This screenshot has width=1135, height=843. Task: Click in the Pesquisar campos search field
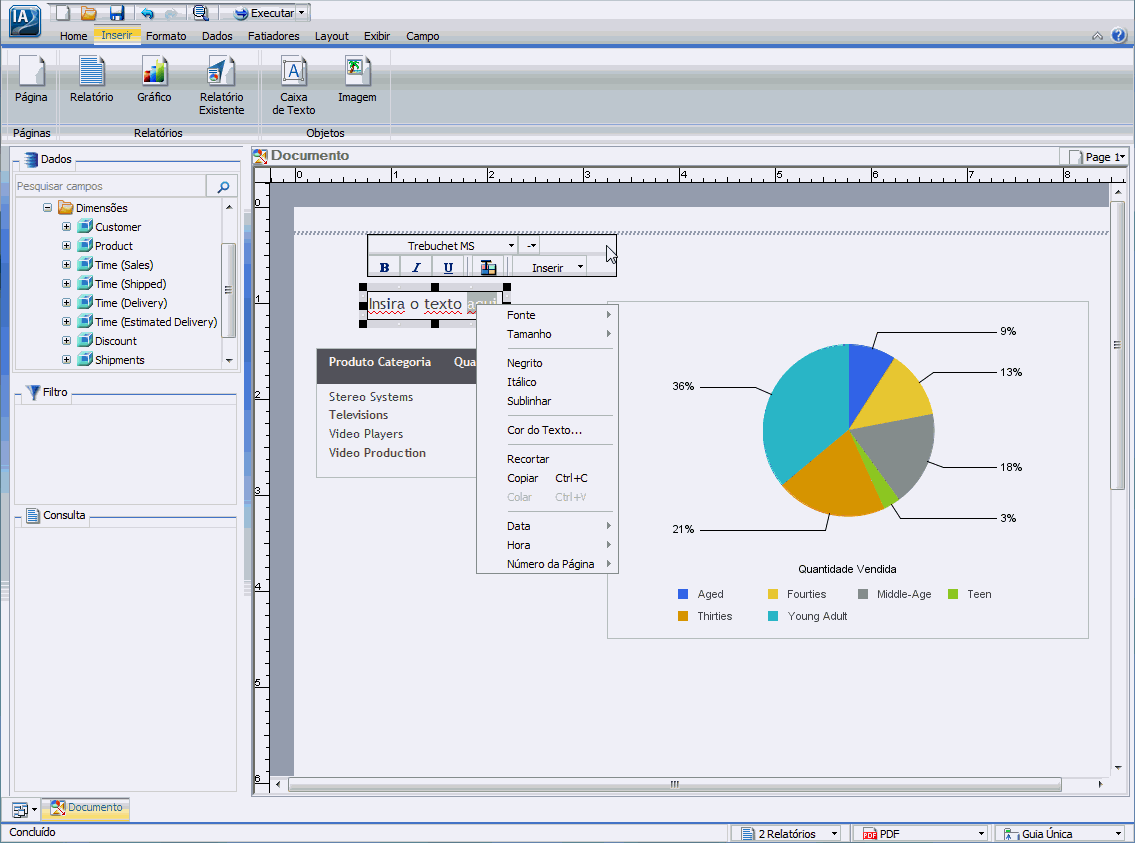click(x=110, y=186)
